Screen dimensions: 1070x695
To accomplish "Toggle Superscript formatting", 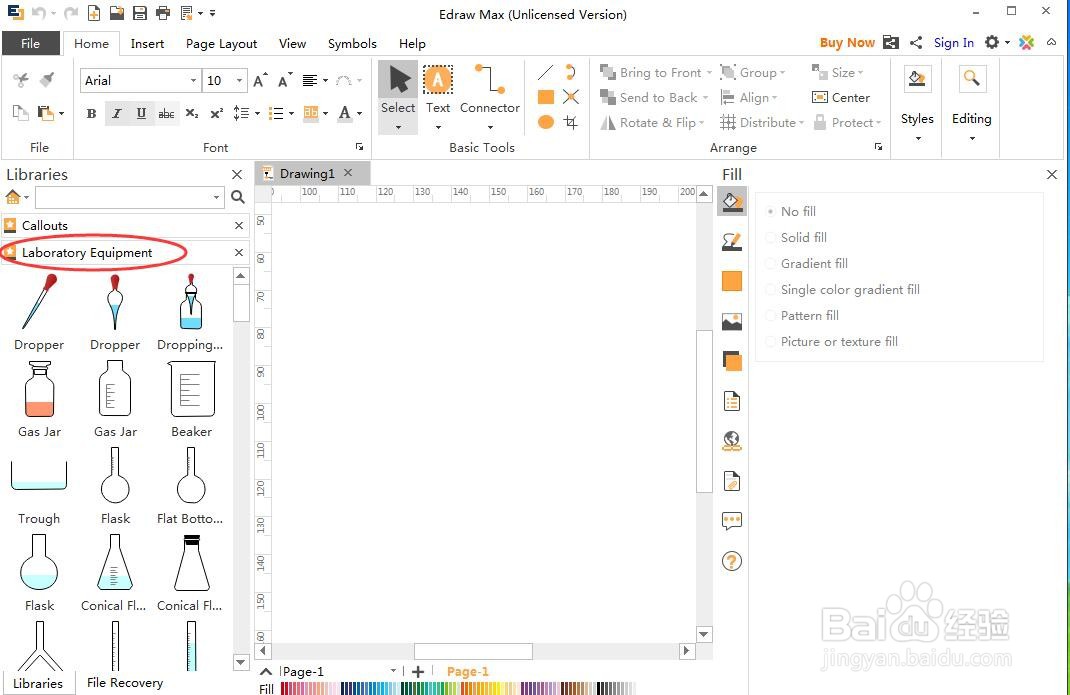I will (x=216, y=113).
